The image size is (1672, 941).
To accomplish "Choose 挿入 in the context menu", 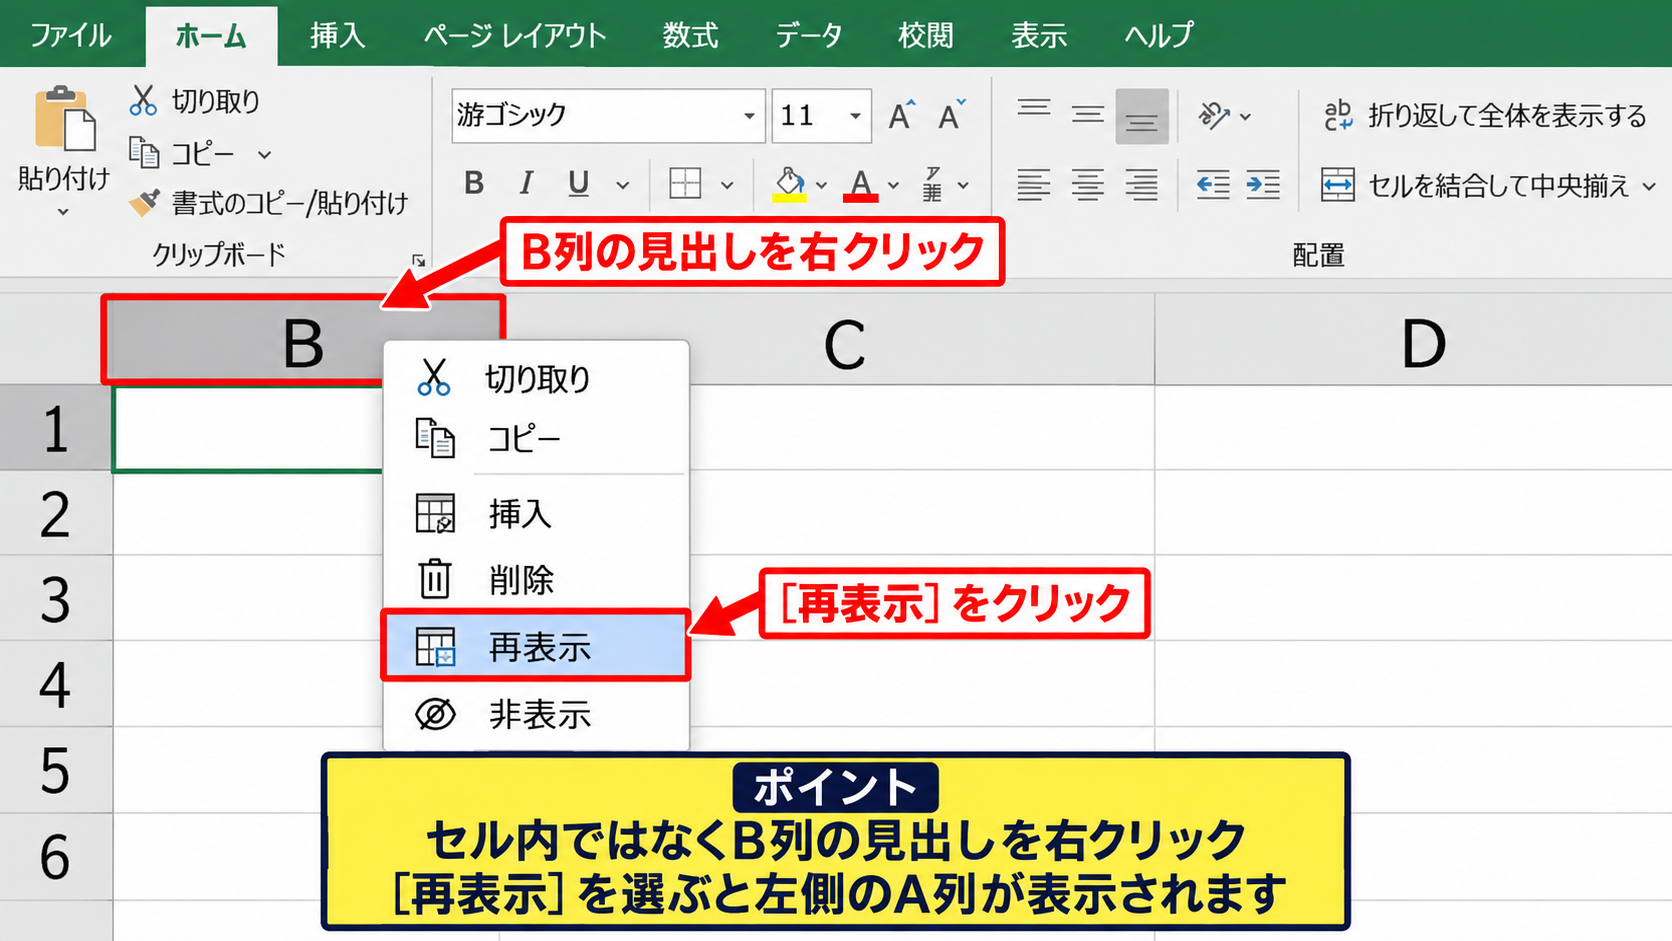I will [x=536, y=513].
